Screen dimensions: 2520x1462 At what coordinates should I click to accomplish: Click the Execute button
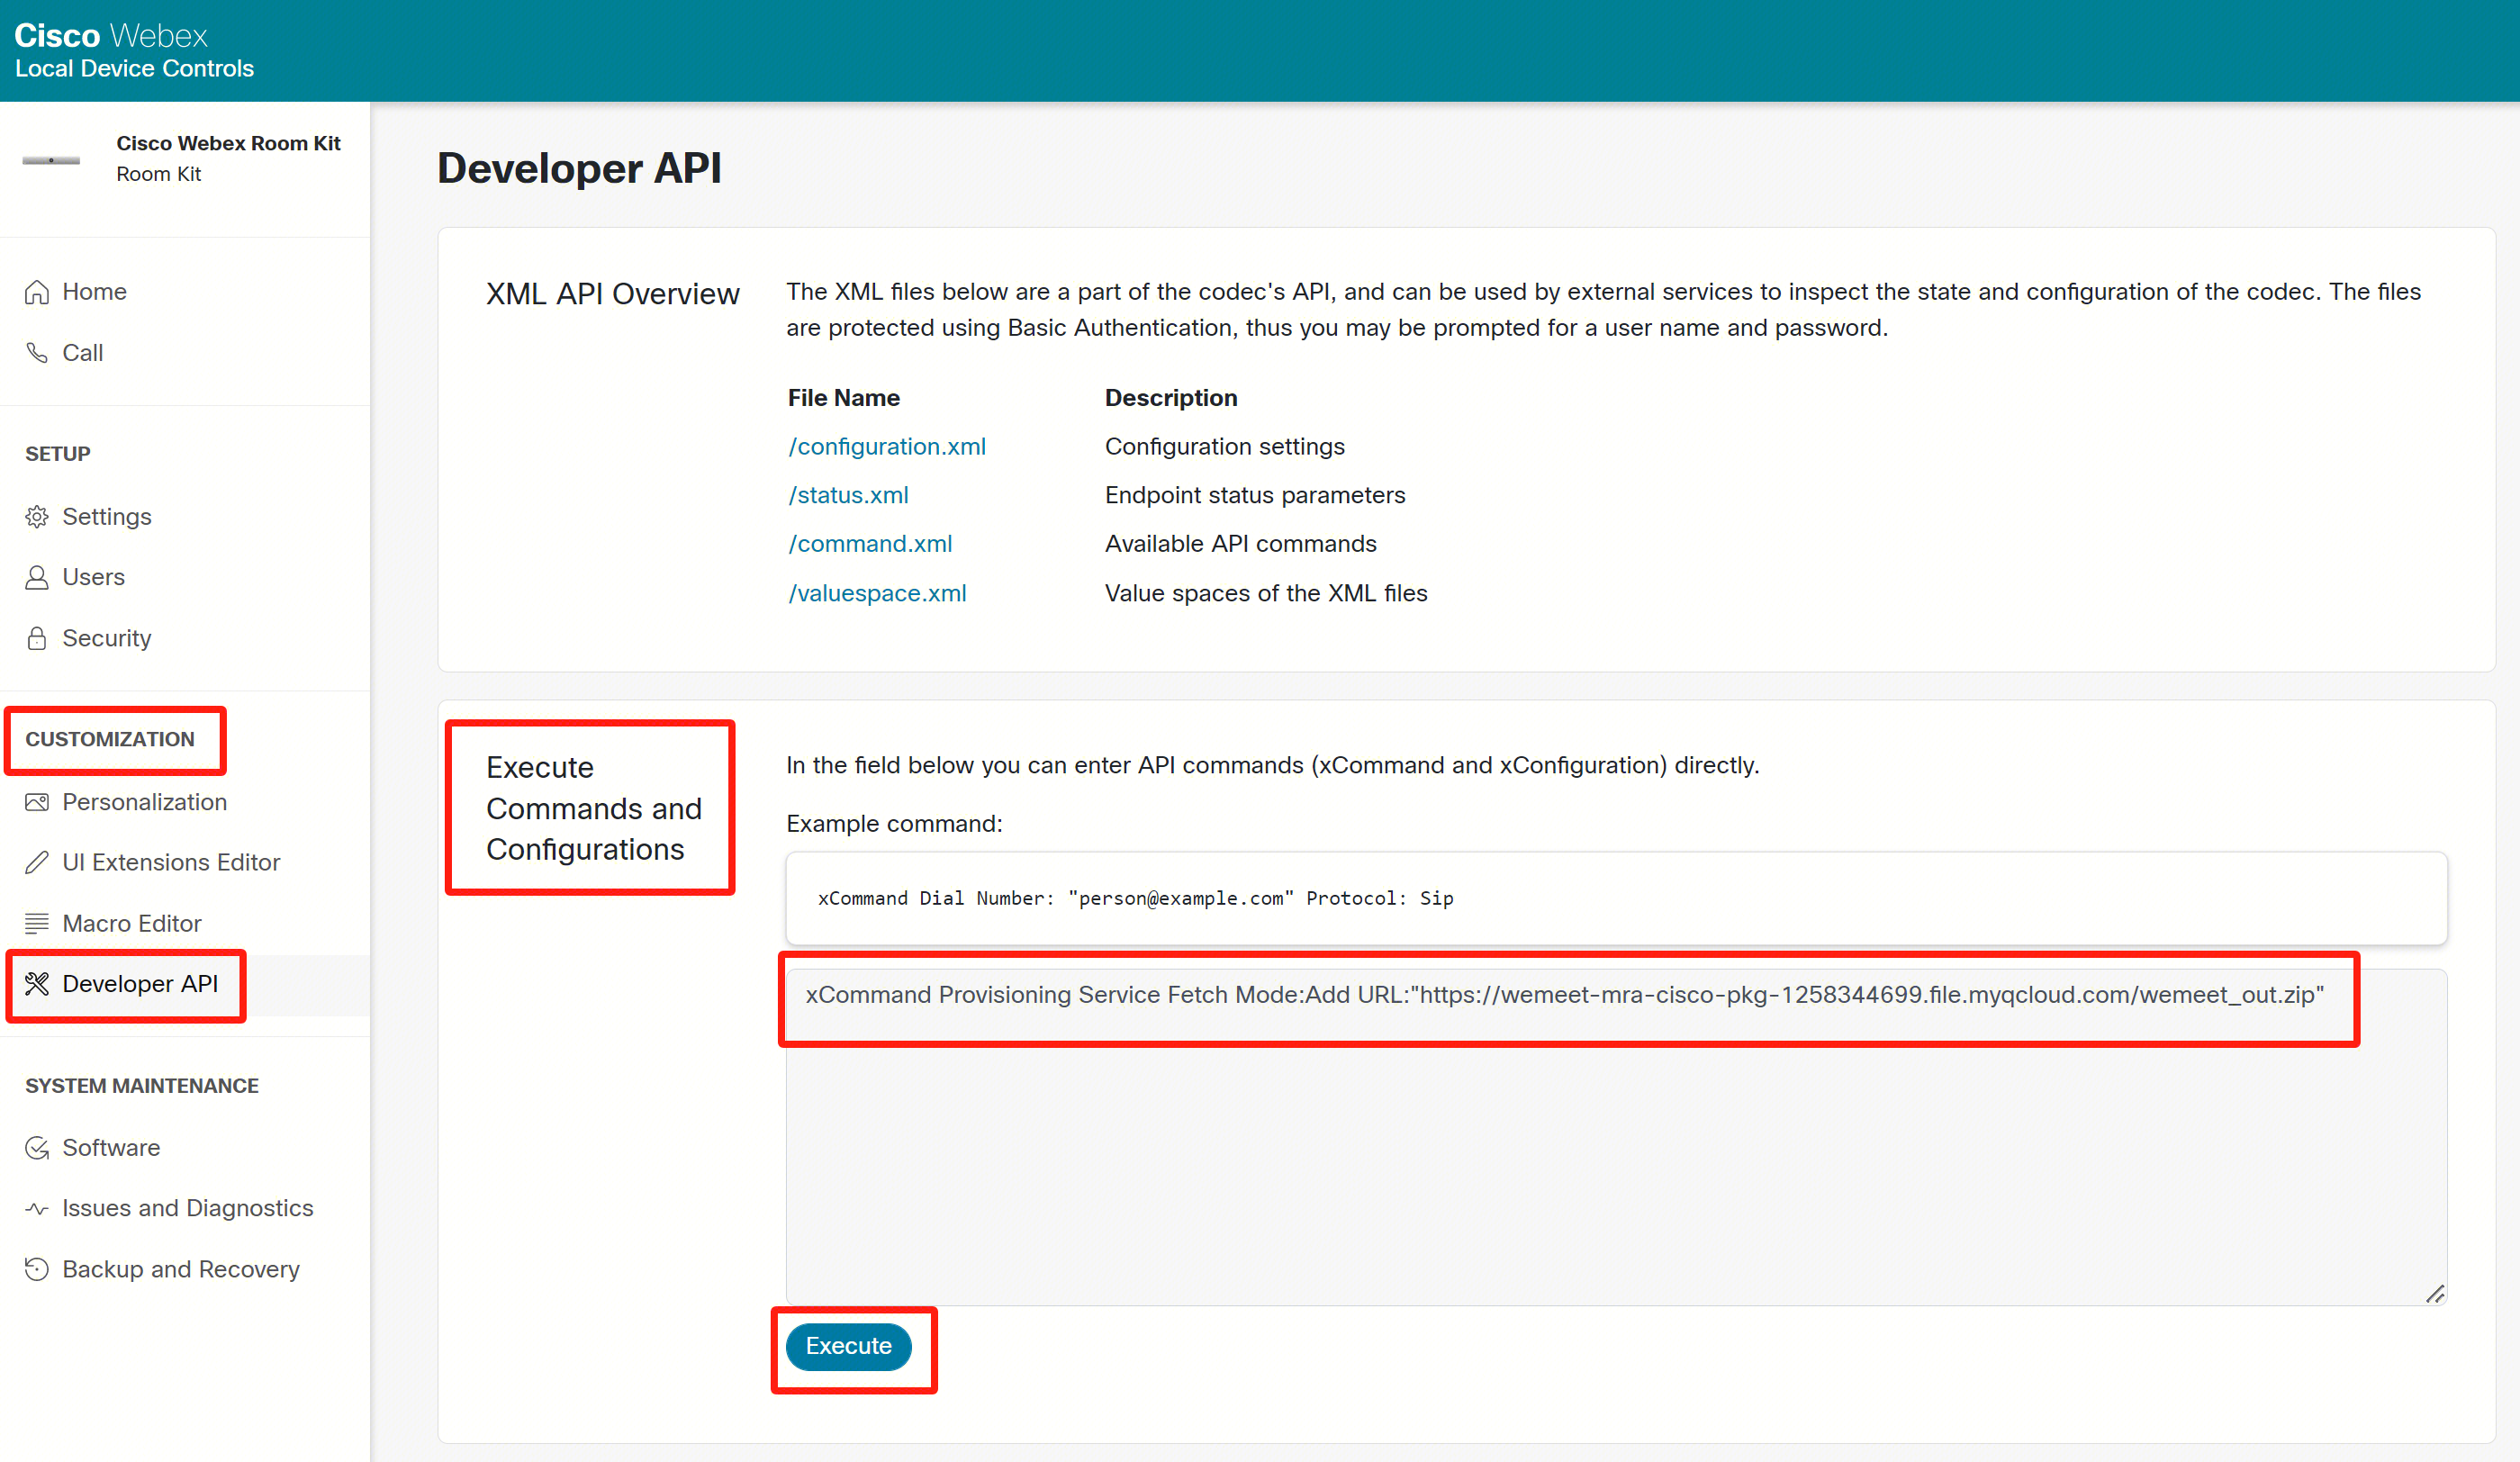point(848,1346)
